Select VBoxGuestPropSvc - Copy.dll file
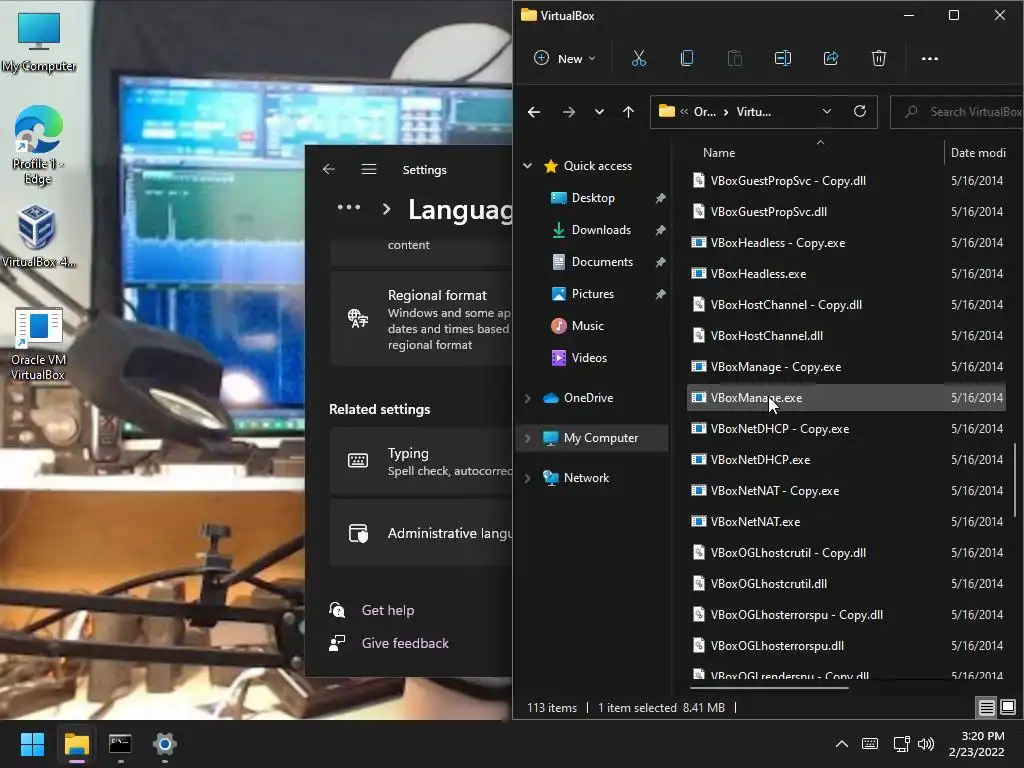 [x=846, y=181]
